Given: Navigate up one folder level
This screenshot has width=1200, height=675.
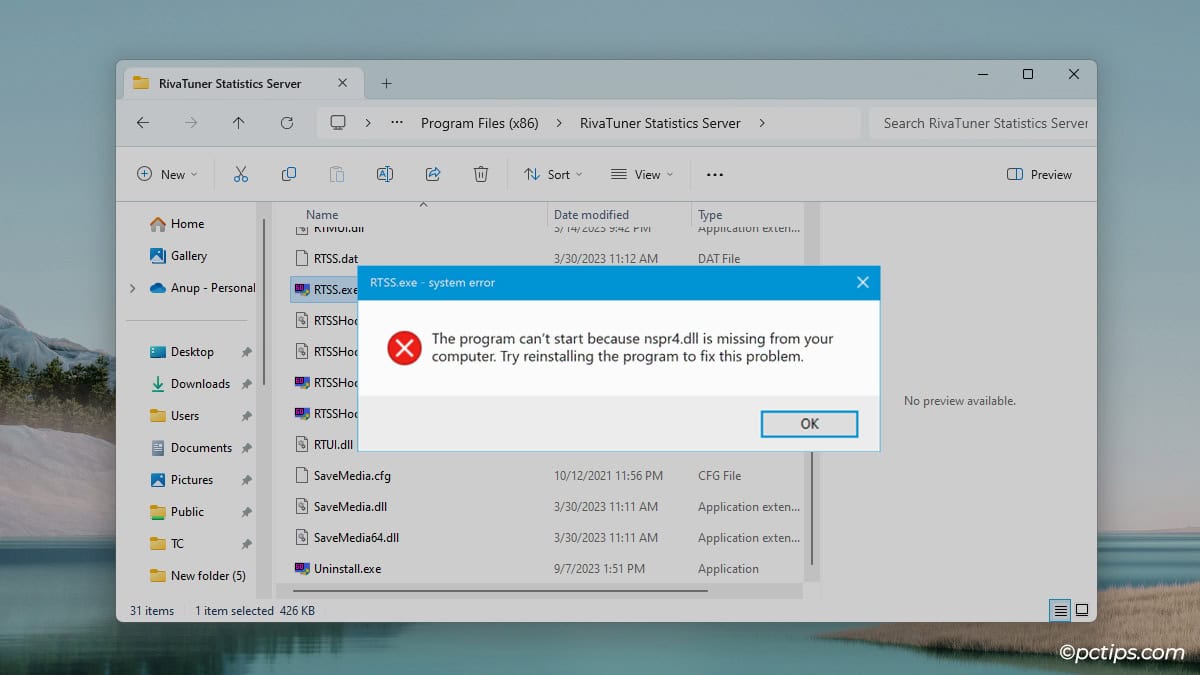Looking at the screenshot, I should 238,123.
